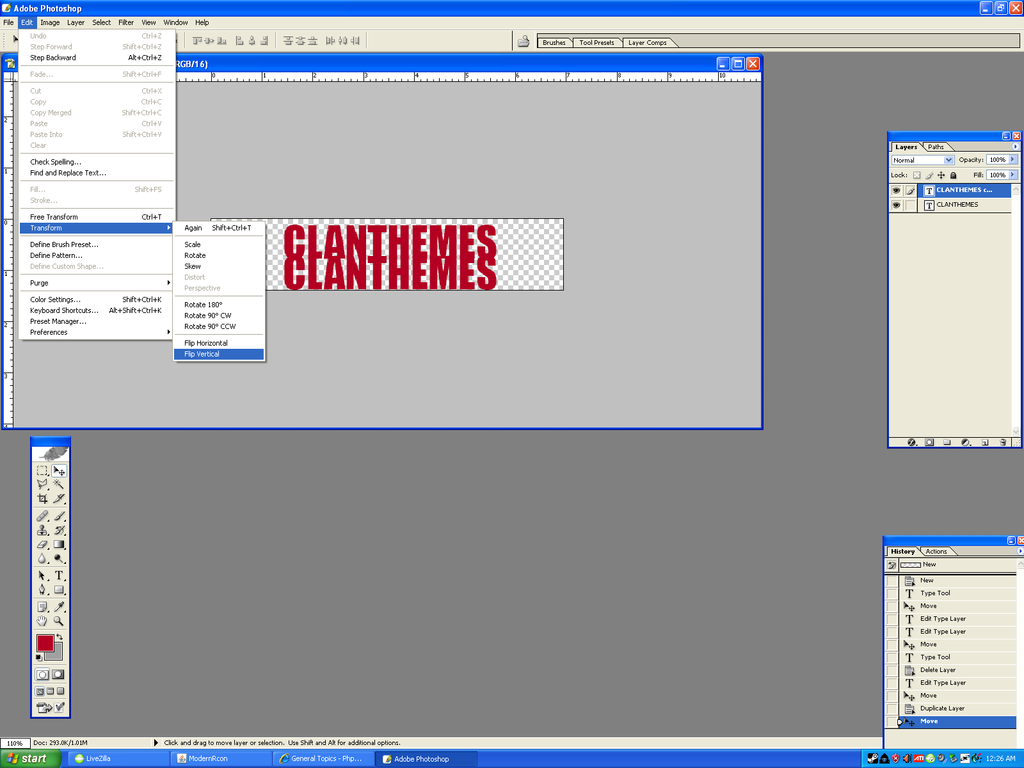Open the History panel flyout menu
The image size is (1024, 768).
1019,551
